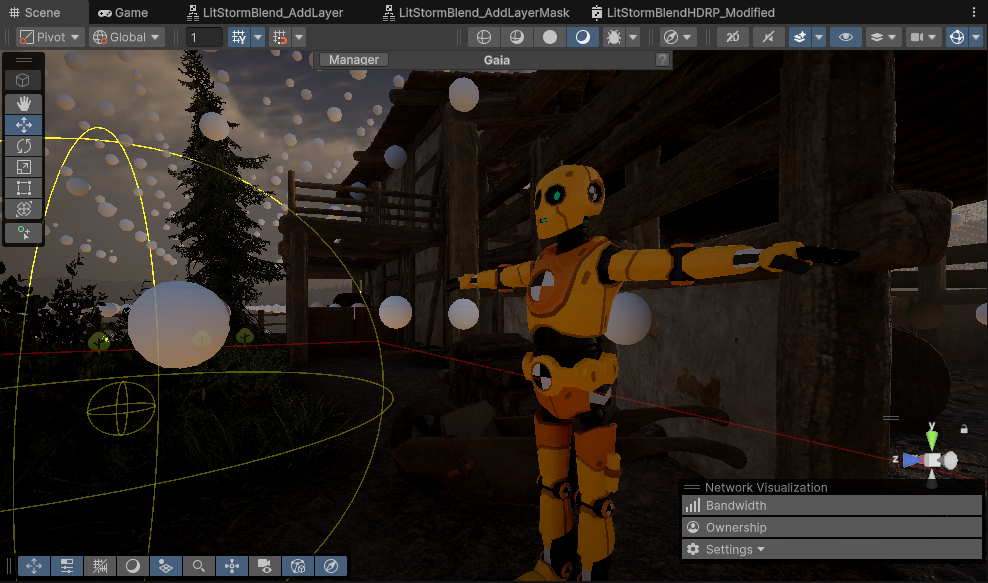Open the Pivot handle position dropdown
This screenshot has height=583, width=988.
(50, 37)
